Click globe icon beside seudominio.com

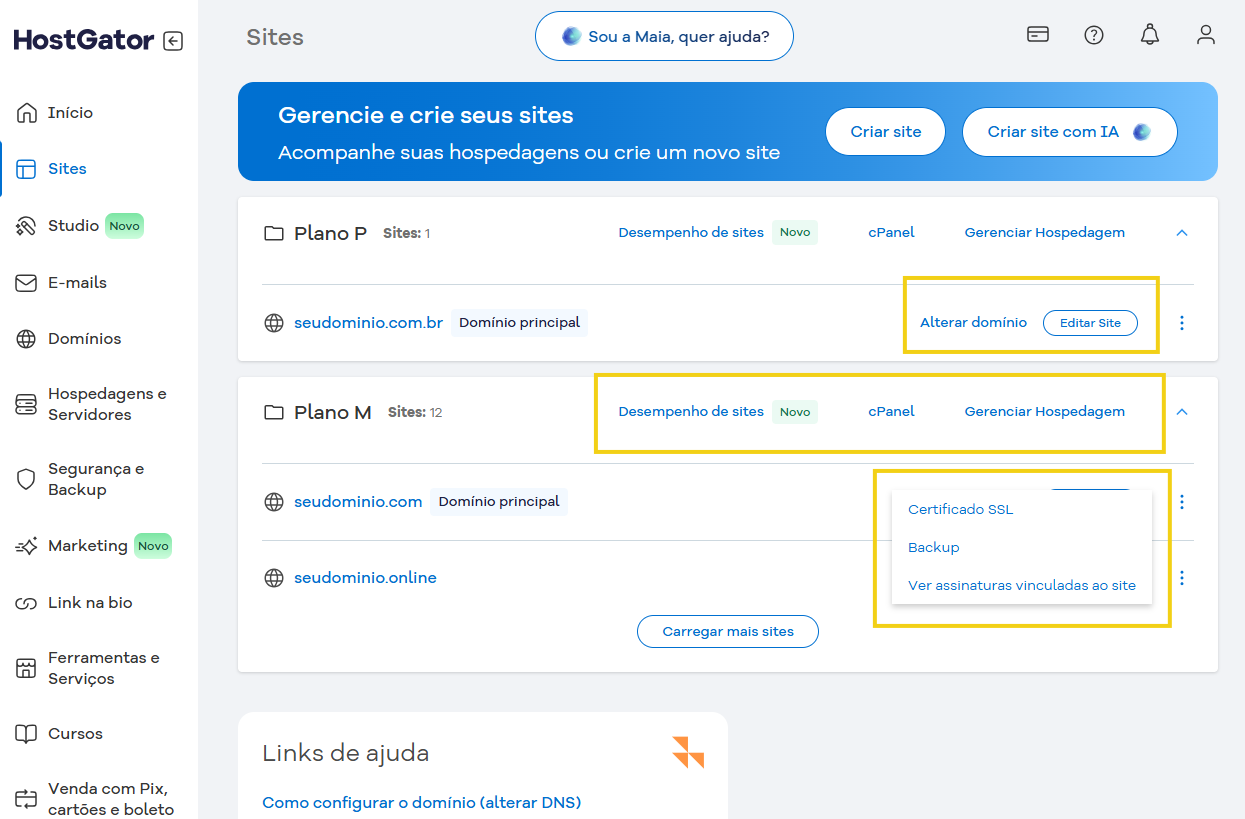point(273,502)
